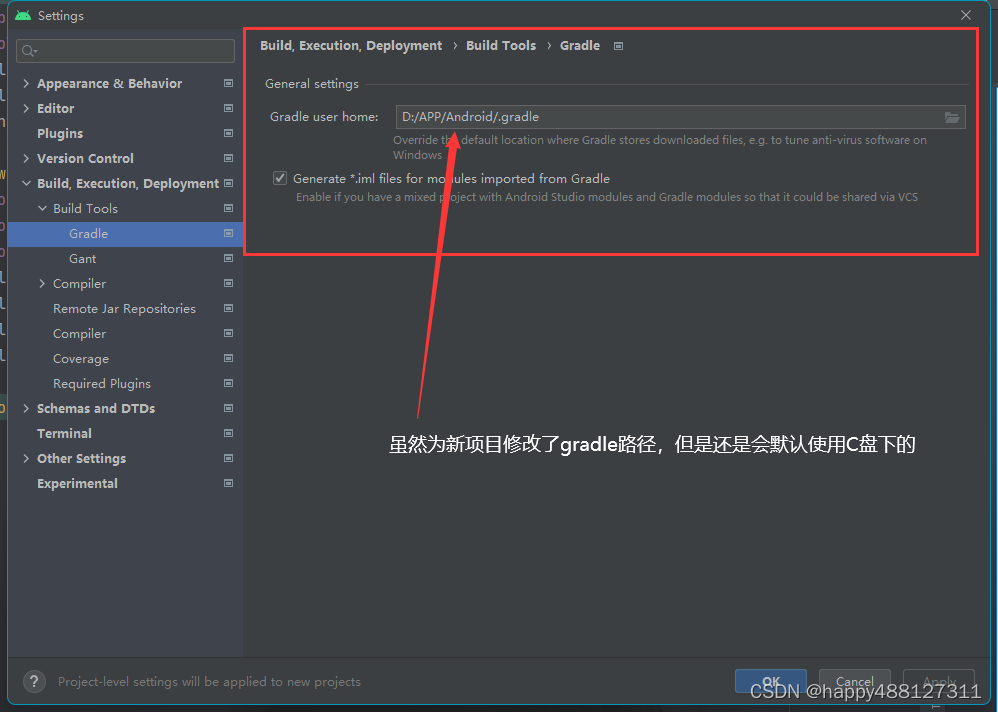The width and height of the screenshot is (998, 712).
Task: Click the project-level icon beside Coverage
Action: point(228,358)
